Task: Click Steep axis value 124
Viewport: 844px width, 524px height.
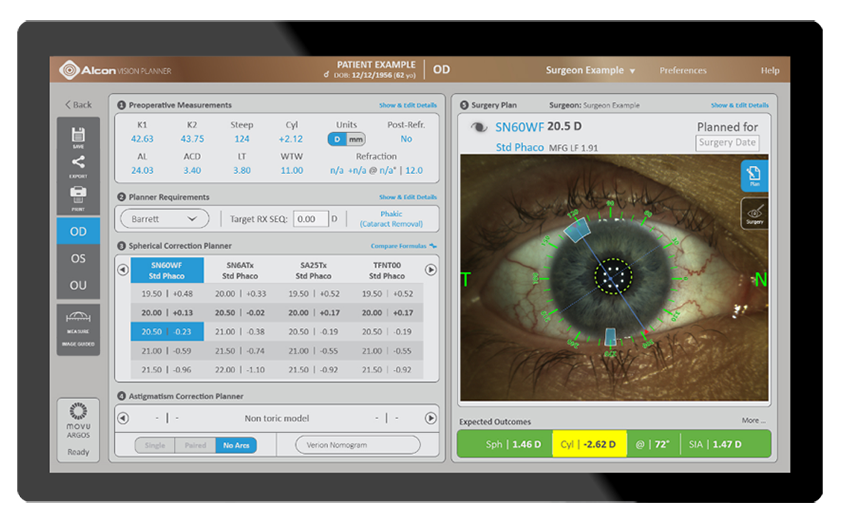Action: (242, 139)
